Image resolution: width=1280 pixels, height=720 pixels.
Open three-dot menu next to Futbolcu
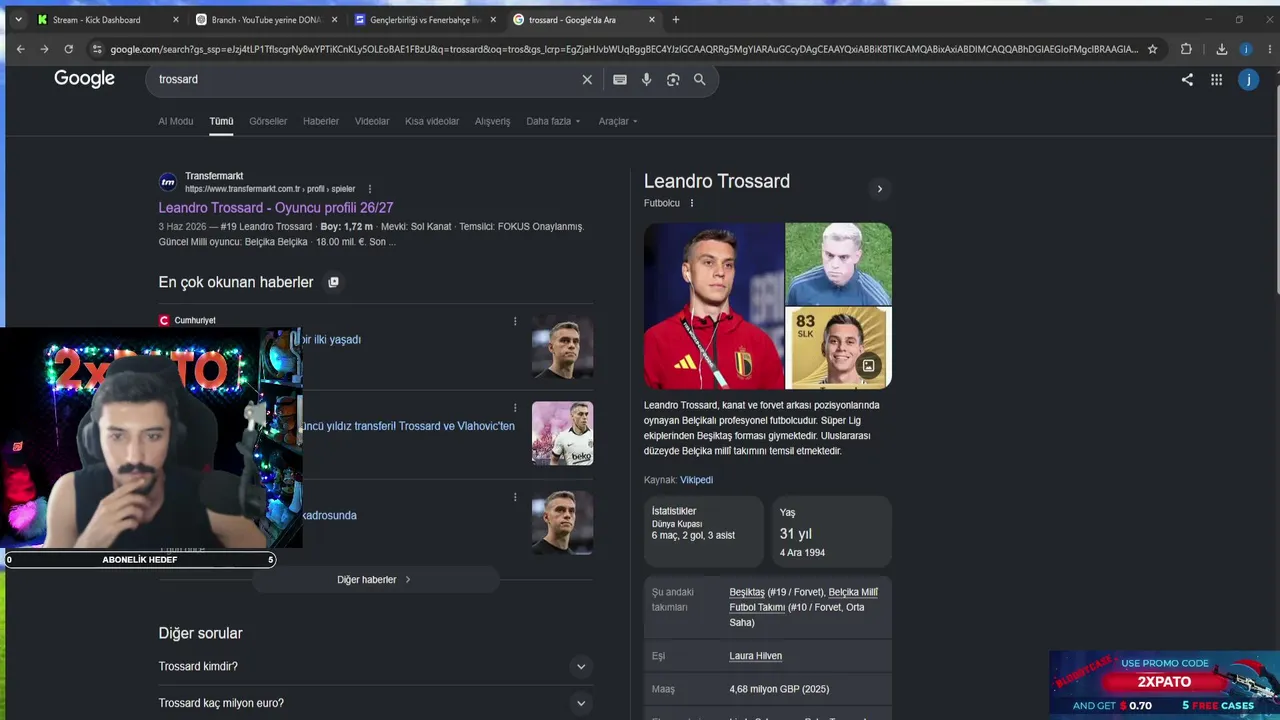(x=691, y=203)
